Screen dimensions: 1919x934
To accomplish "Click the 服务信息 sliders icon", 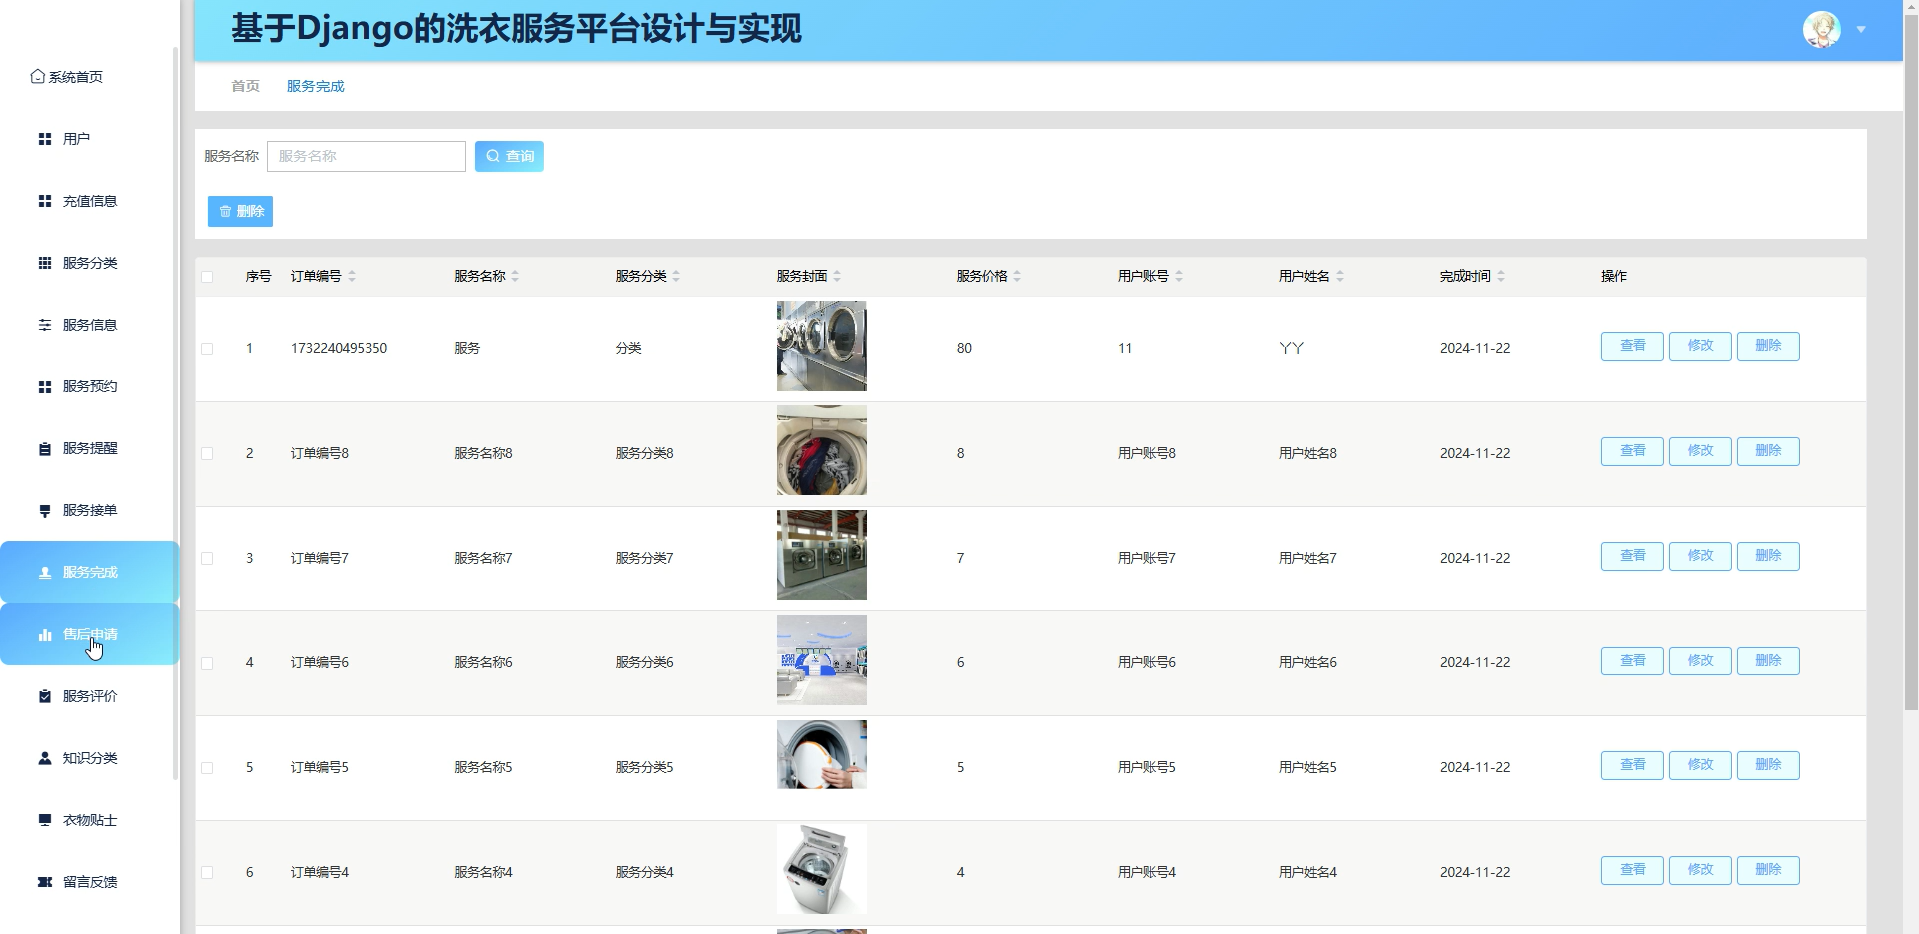I will point(45,325).
